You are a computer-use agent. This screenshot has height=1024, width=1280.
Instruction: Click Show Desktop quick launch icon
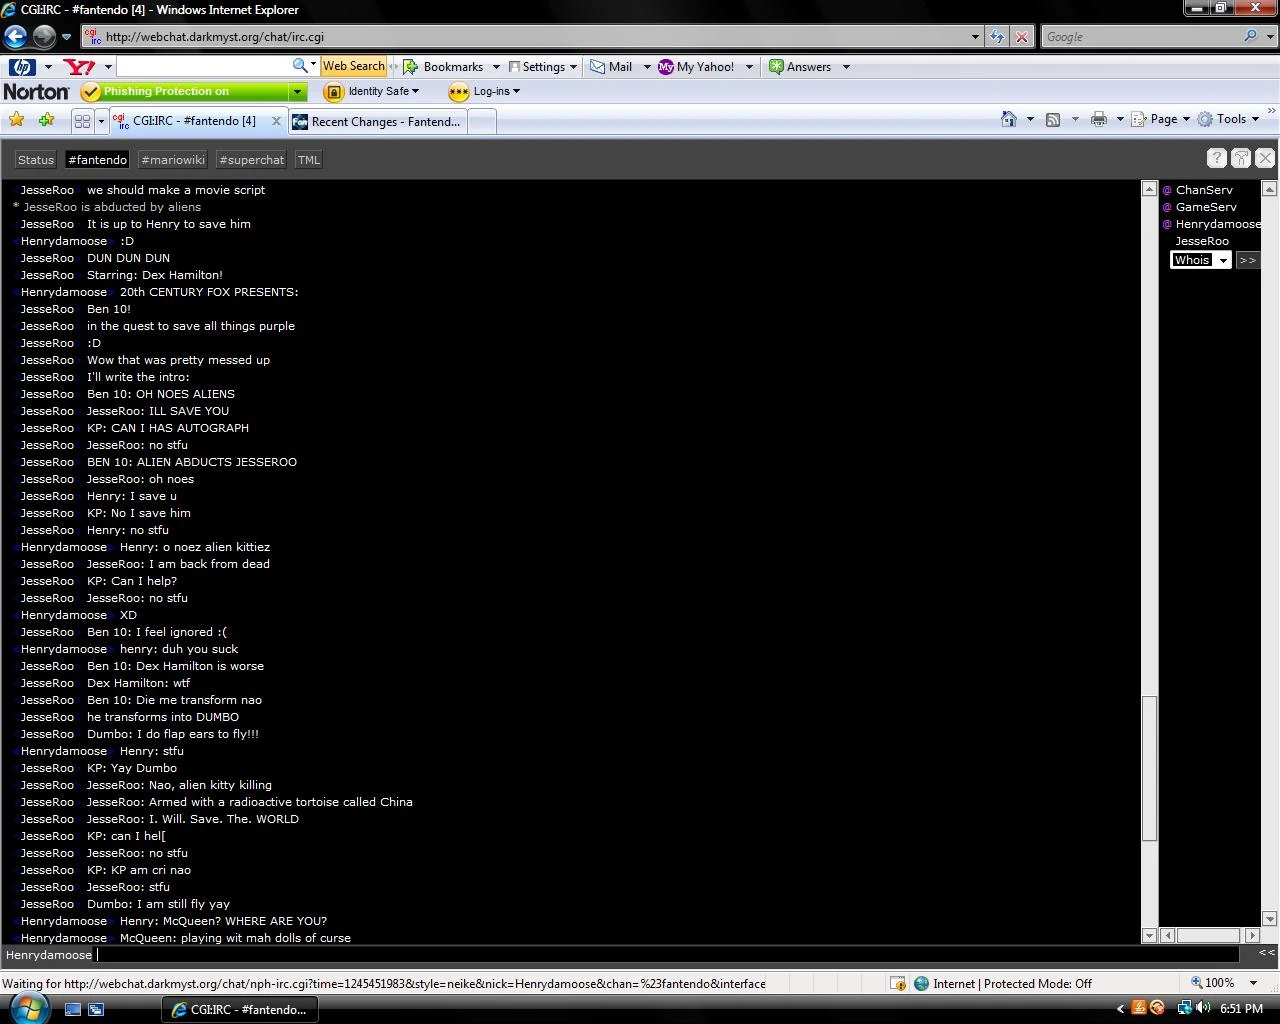click(x=73, y=1009)
